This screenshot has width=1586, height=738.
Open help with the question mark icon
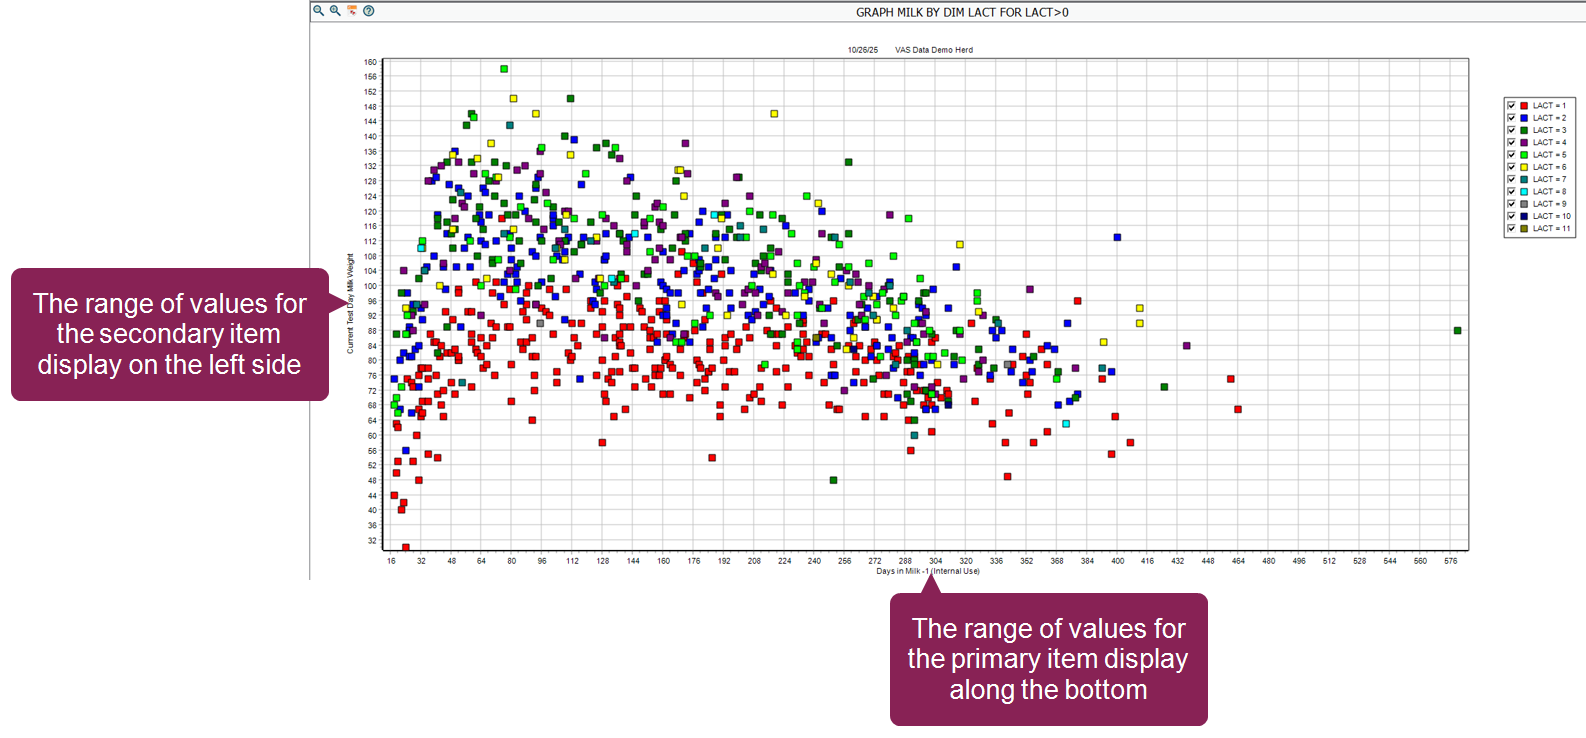click(x=369, y=11)
